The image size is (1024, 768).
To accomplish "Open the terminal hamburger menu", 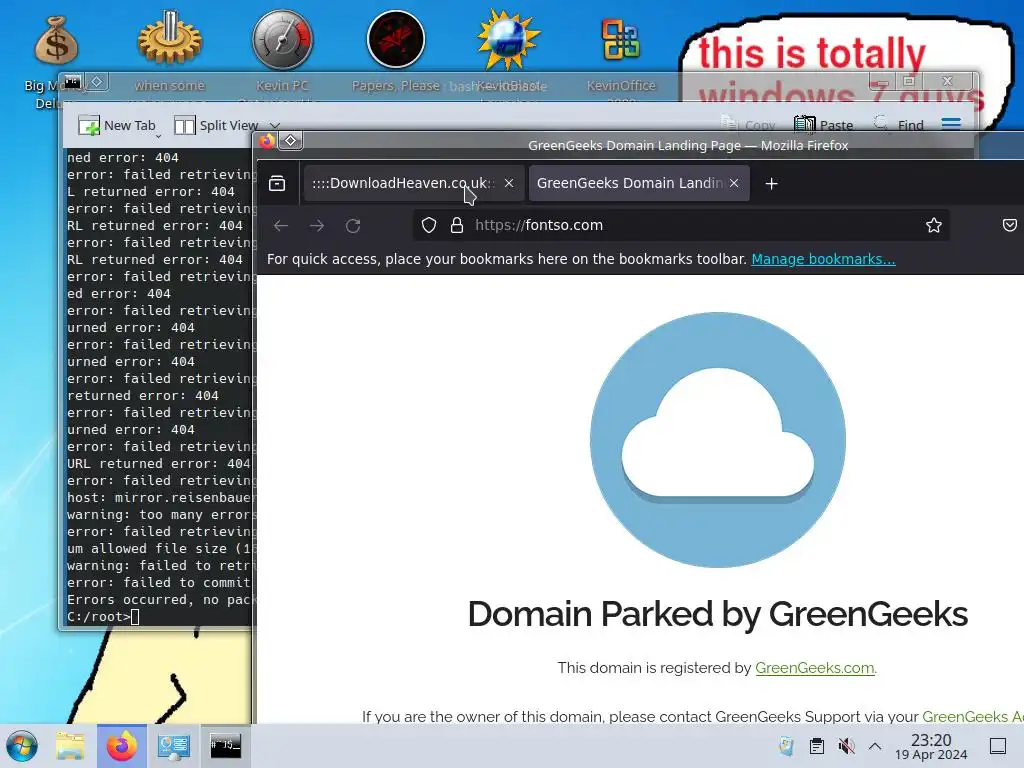I will pyautogui.click(x=951, y=124).
